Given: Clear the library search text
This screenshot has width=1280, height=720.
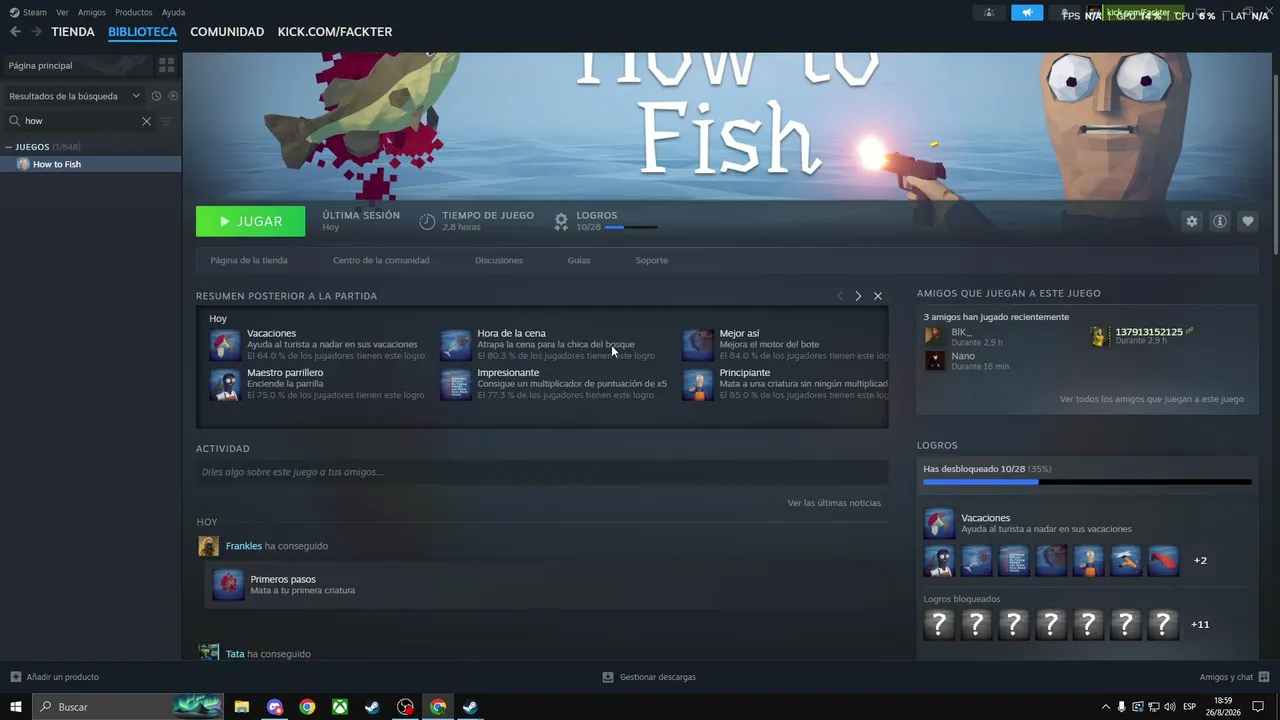Looking at the screenshot, I should tap(146, 121).
